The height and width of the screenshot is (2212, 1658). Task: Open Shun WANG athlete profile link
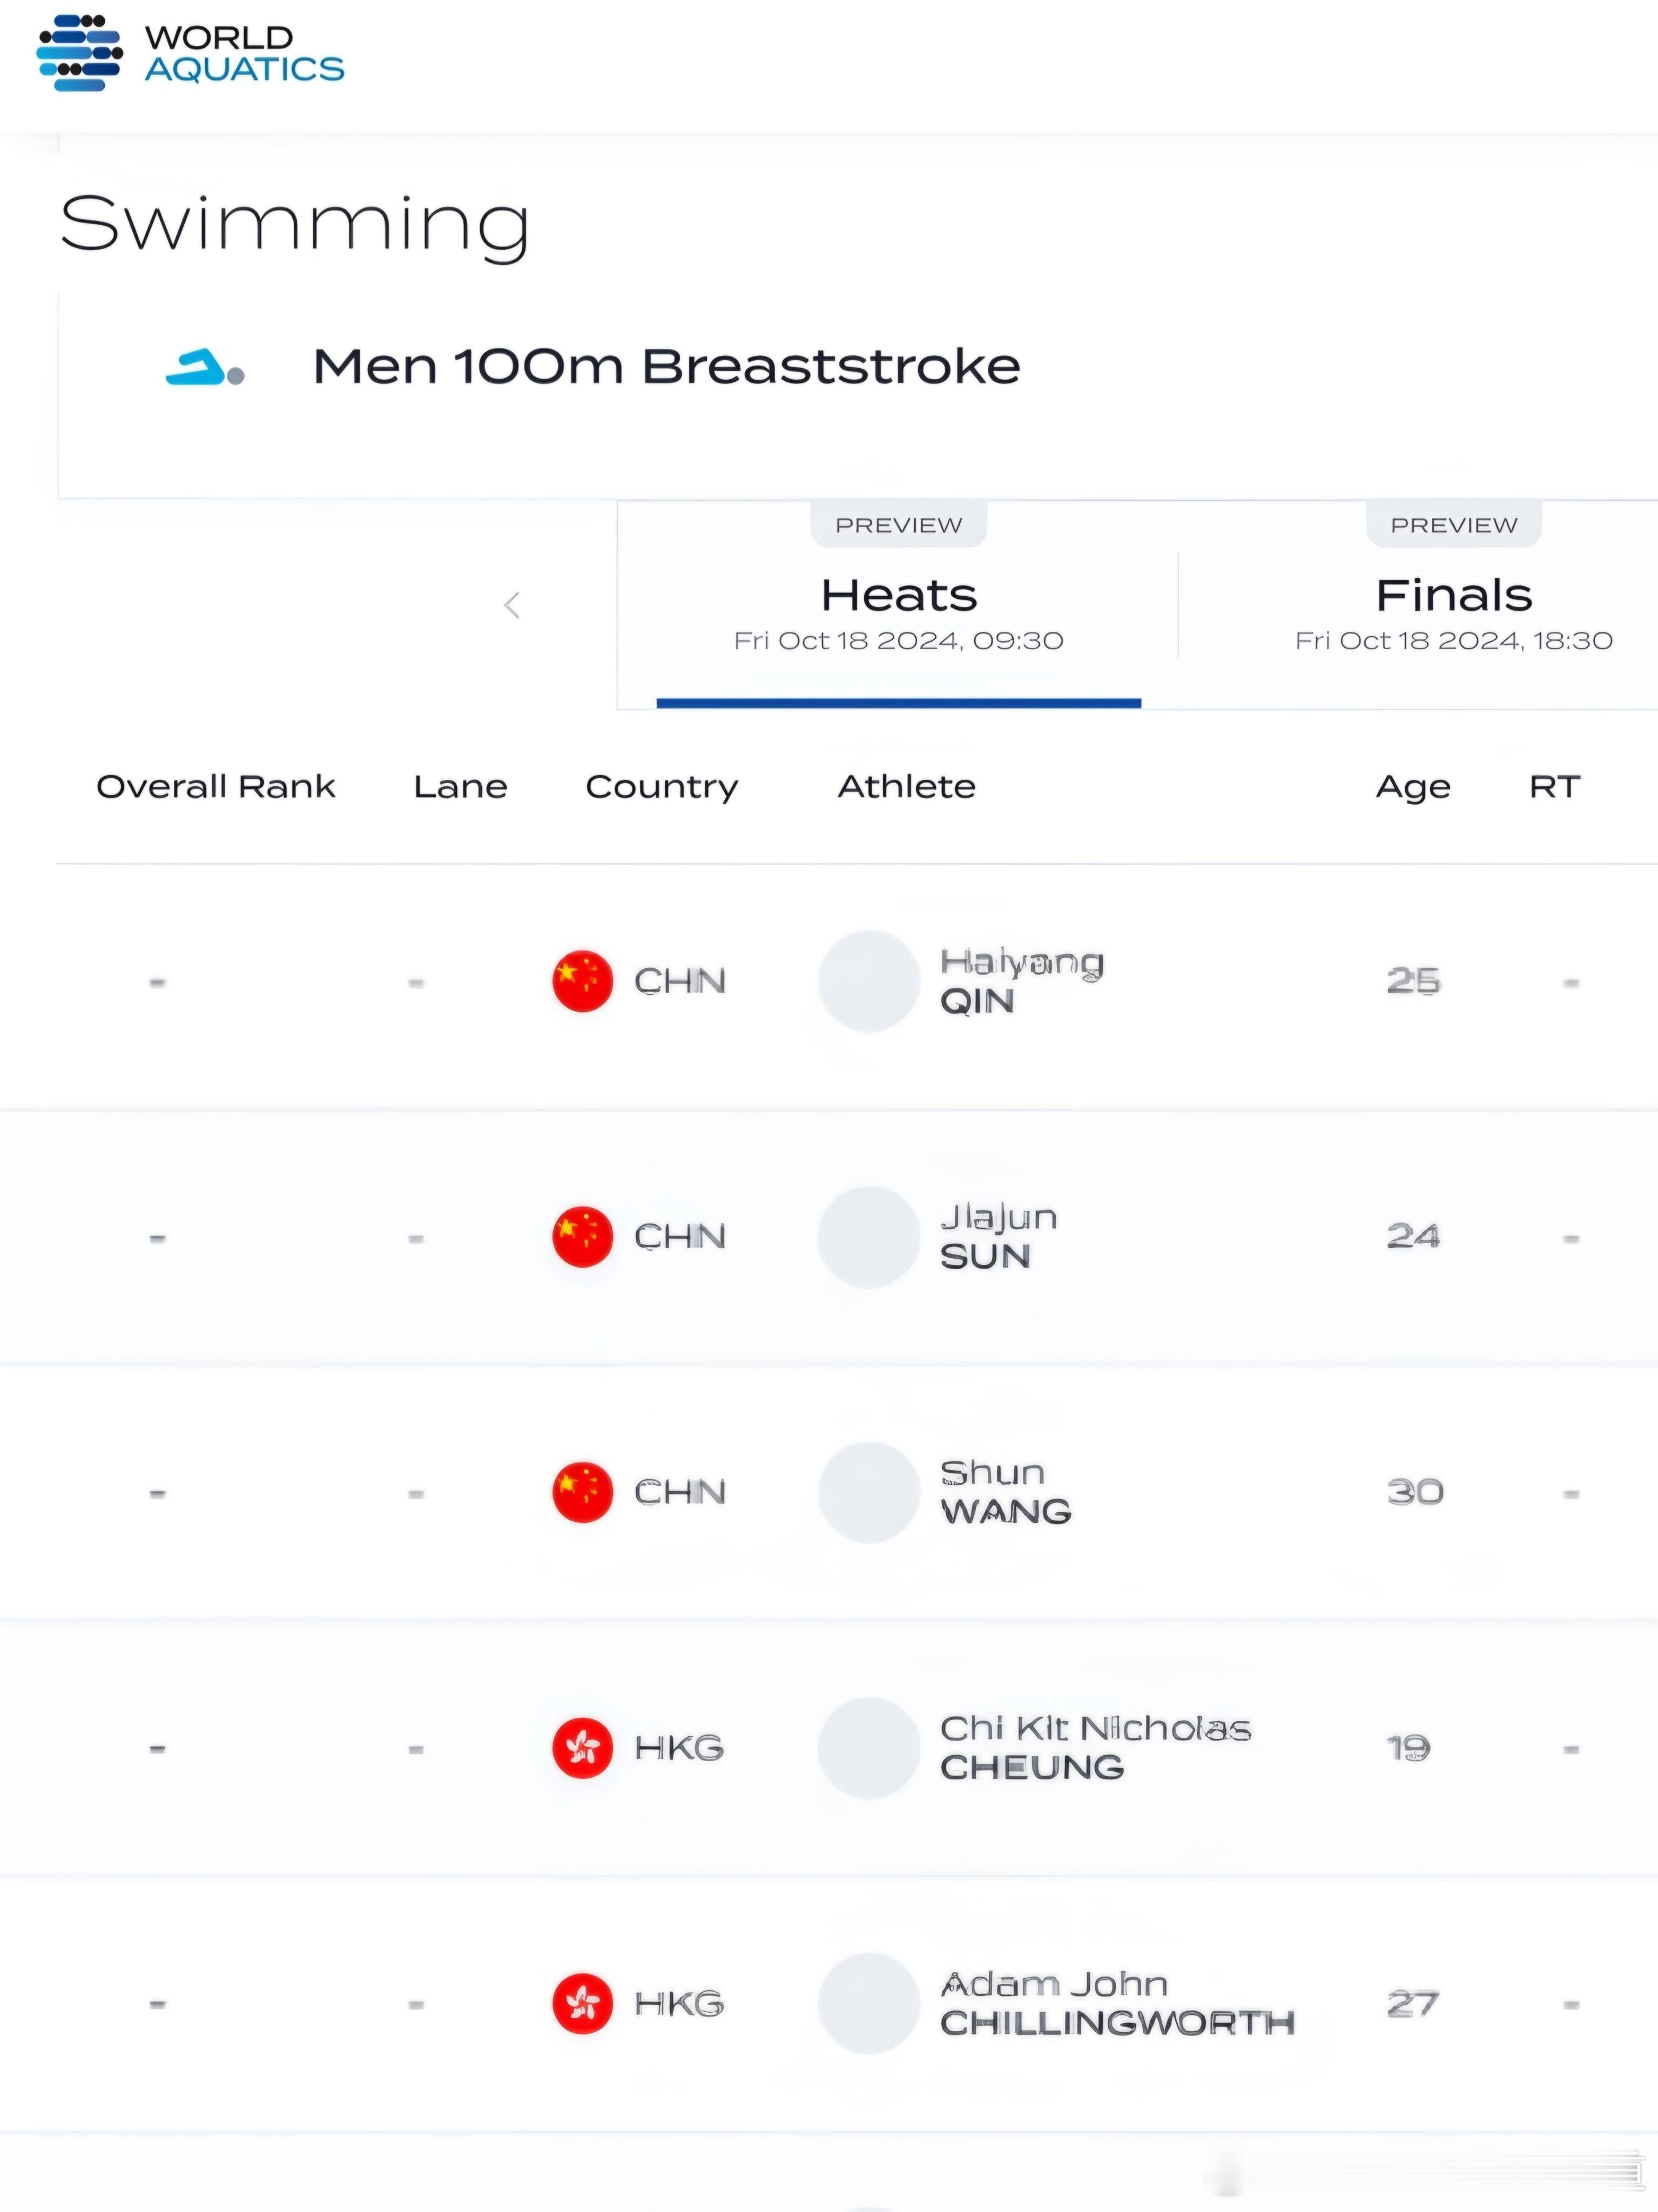pyautogui.click(x=1006, y=1492)
